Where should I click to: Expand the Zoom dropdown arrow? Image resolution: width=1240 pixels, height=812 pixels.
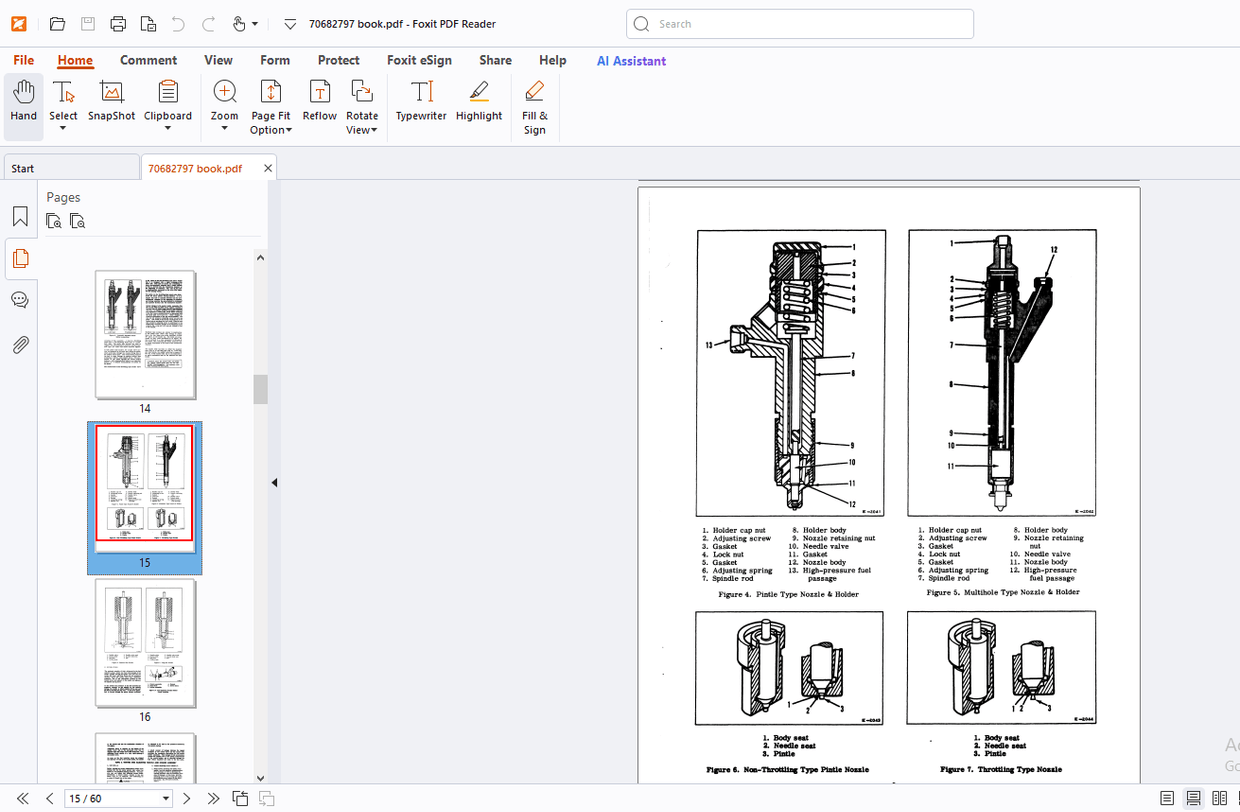pyautogui.click(x=225, y=129)
